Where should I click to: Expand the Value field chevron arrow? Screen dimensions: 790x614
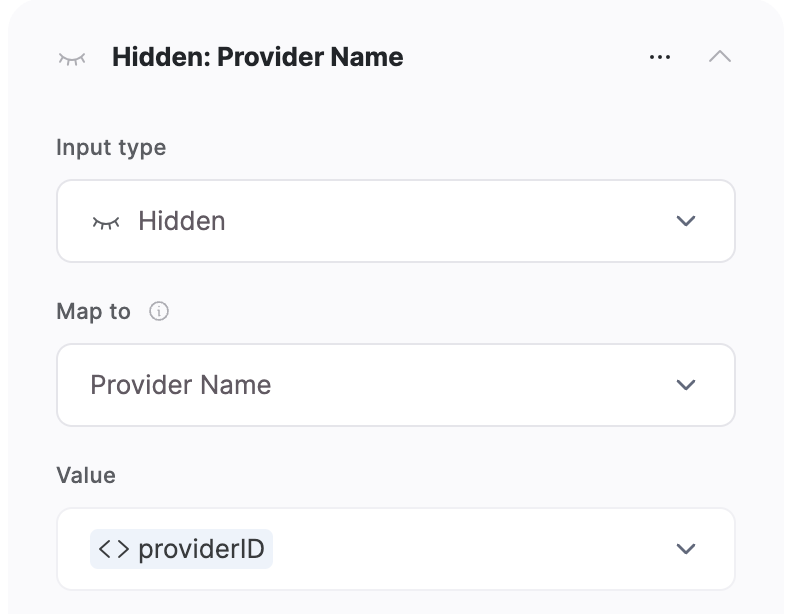coord(685,549)
